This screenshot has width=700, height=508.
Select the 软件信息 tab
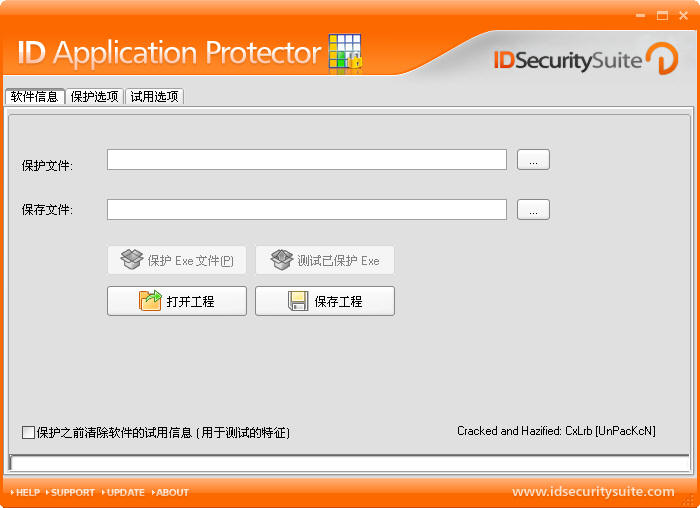(34, 97)
